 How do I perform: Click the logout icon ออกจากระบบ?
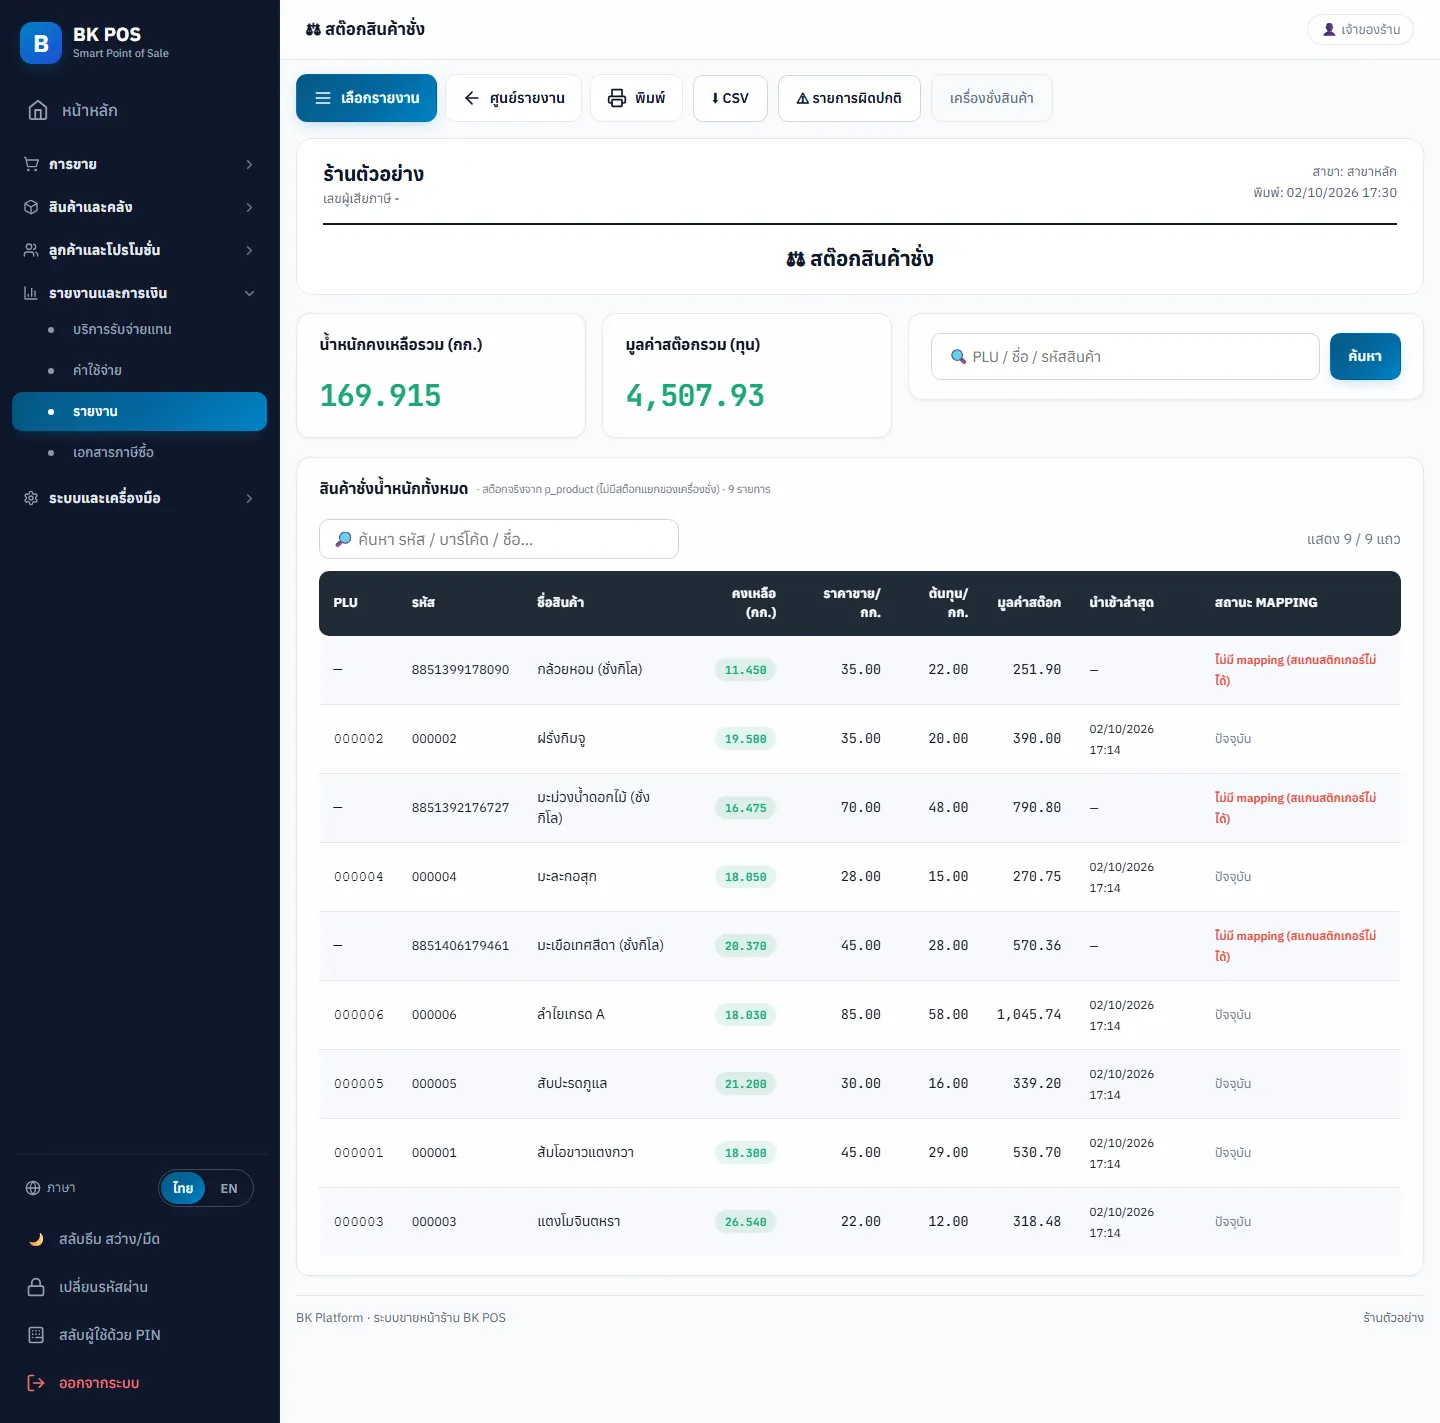point(36,1383)
